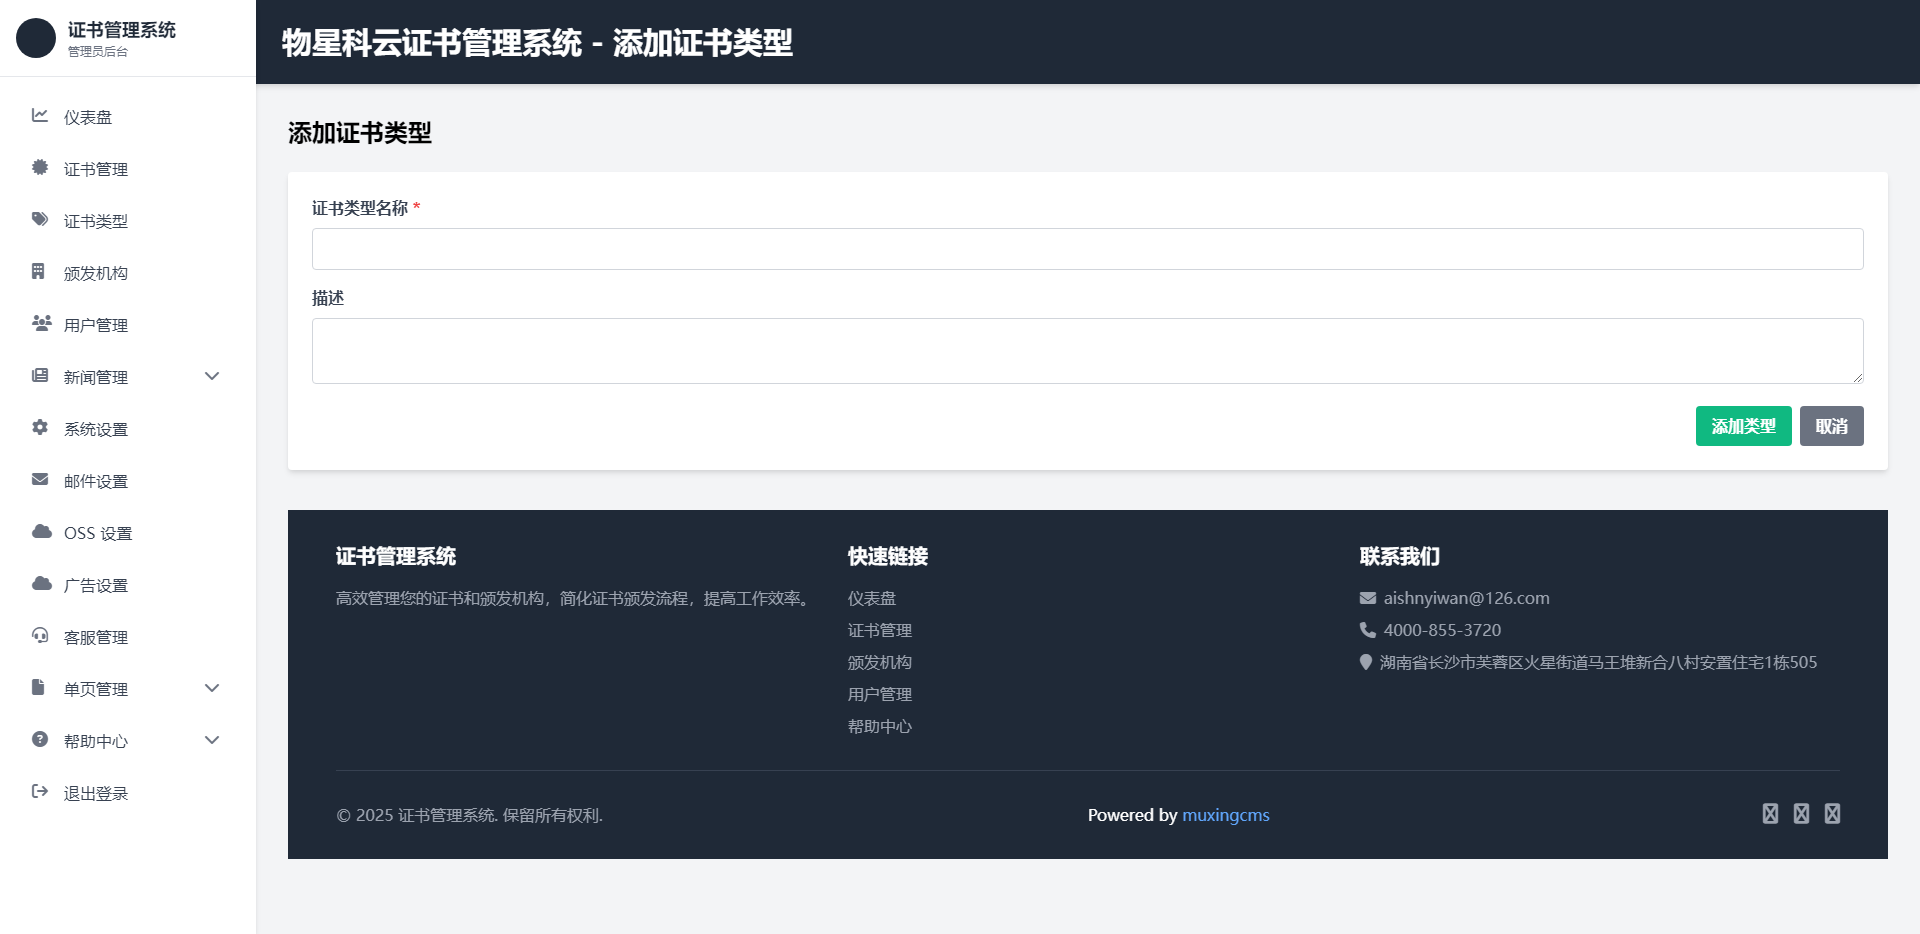Open footer quick link 颁发机构

click(x=880, y=662)
